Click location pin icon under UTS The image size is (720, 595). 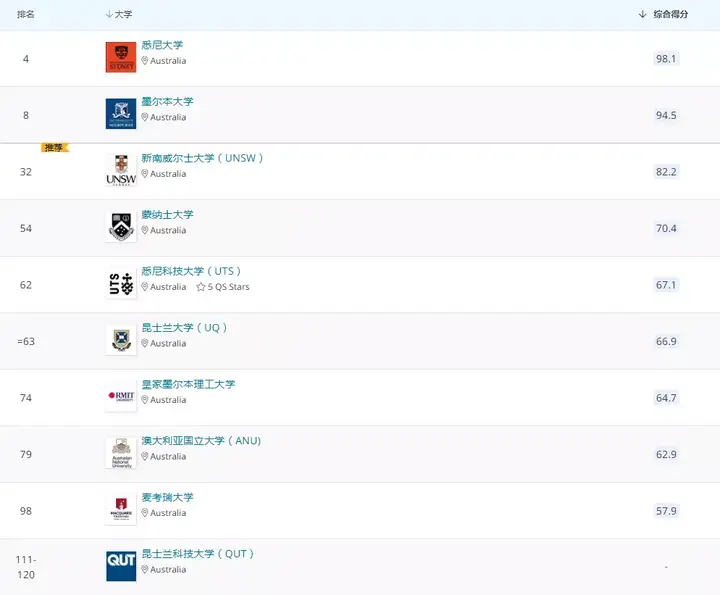145,287
